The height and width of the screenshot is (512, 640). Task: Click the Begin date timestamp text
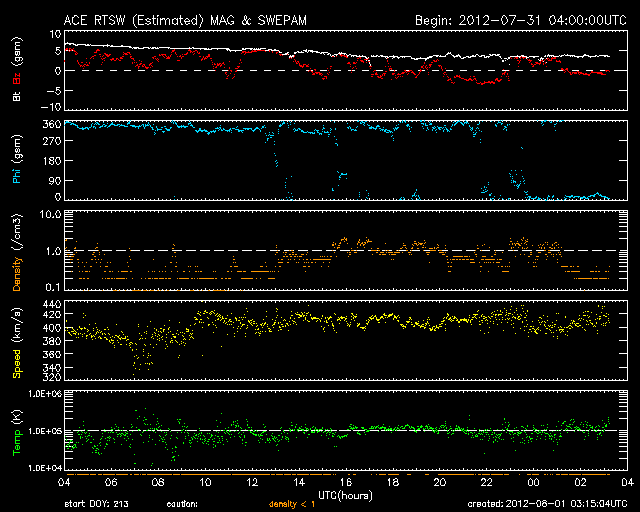pyautogui.click(x=511, y=20)
